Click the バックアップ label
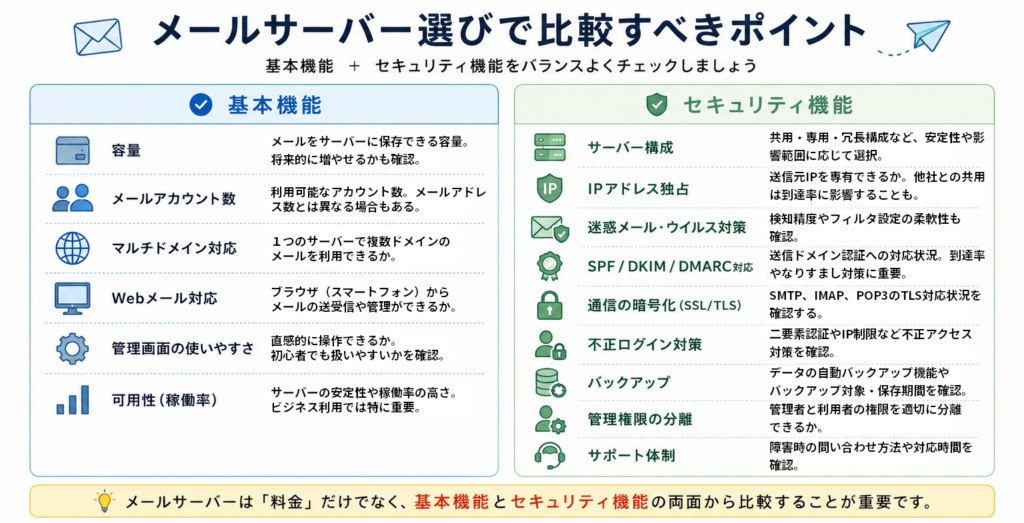 pyautogui.click(x=629, y=383)
